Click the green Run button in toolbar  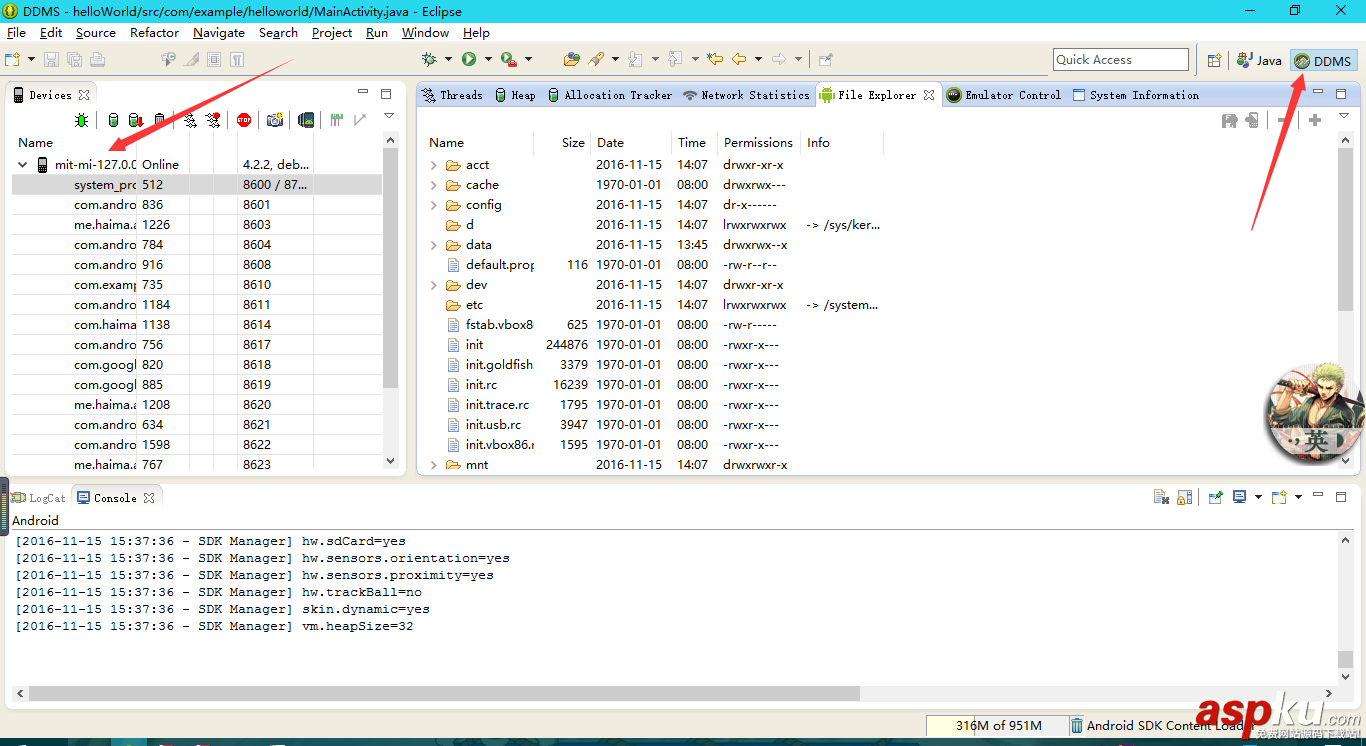pos(469,60)
